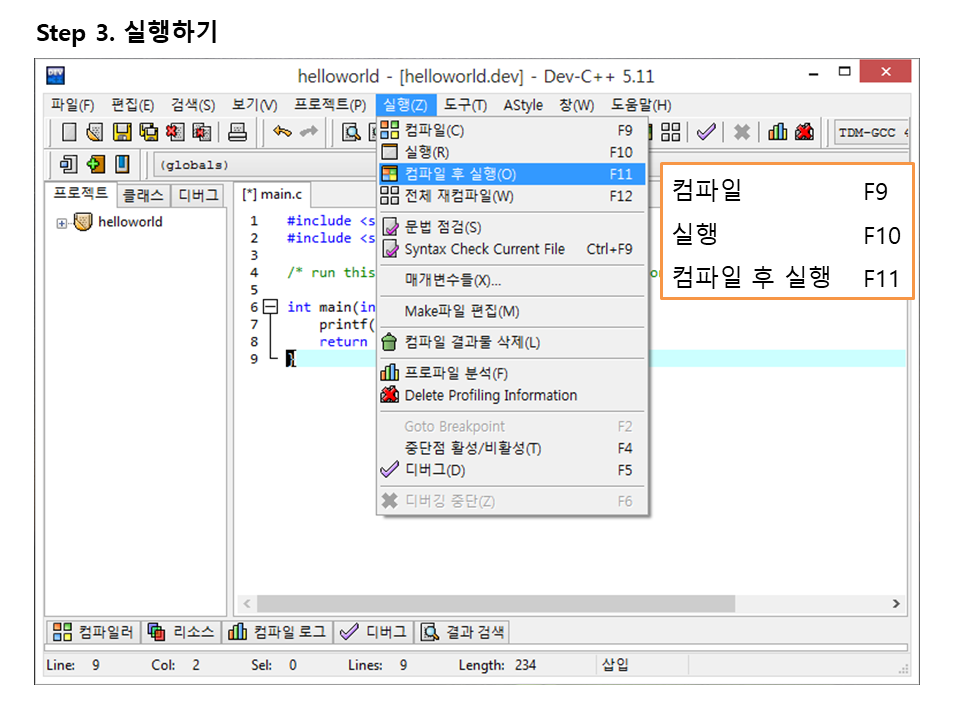Viewport: 960px width, 720px height.
Task: Close the open 실행(Z) menu header
Action: (x=406, y=105)
